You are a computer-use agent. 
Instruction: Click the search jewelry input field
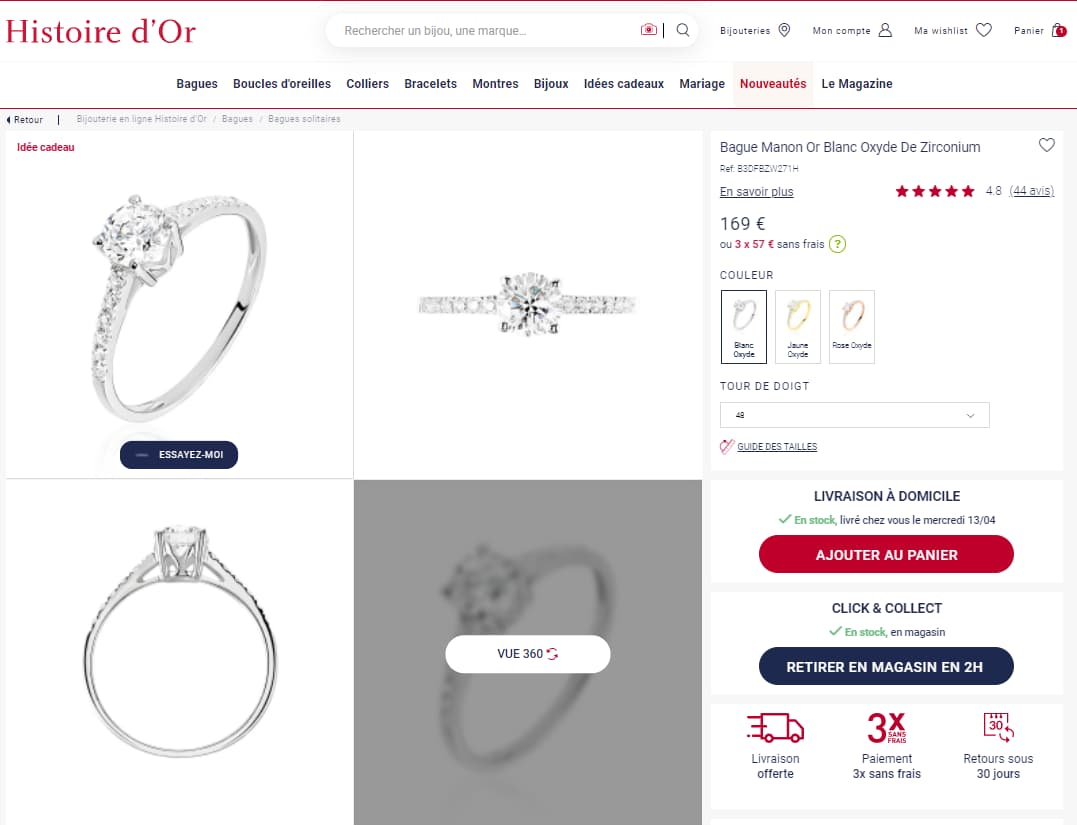pos(488,30)
